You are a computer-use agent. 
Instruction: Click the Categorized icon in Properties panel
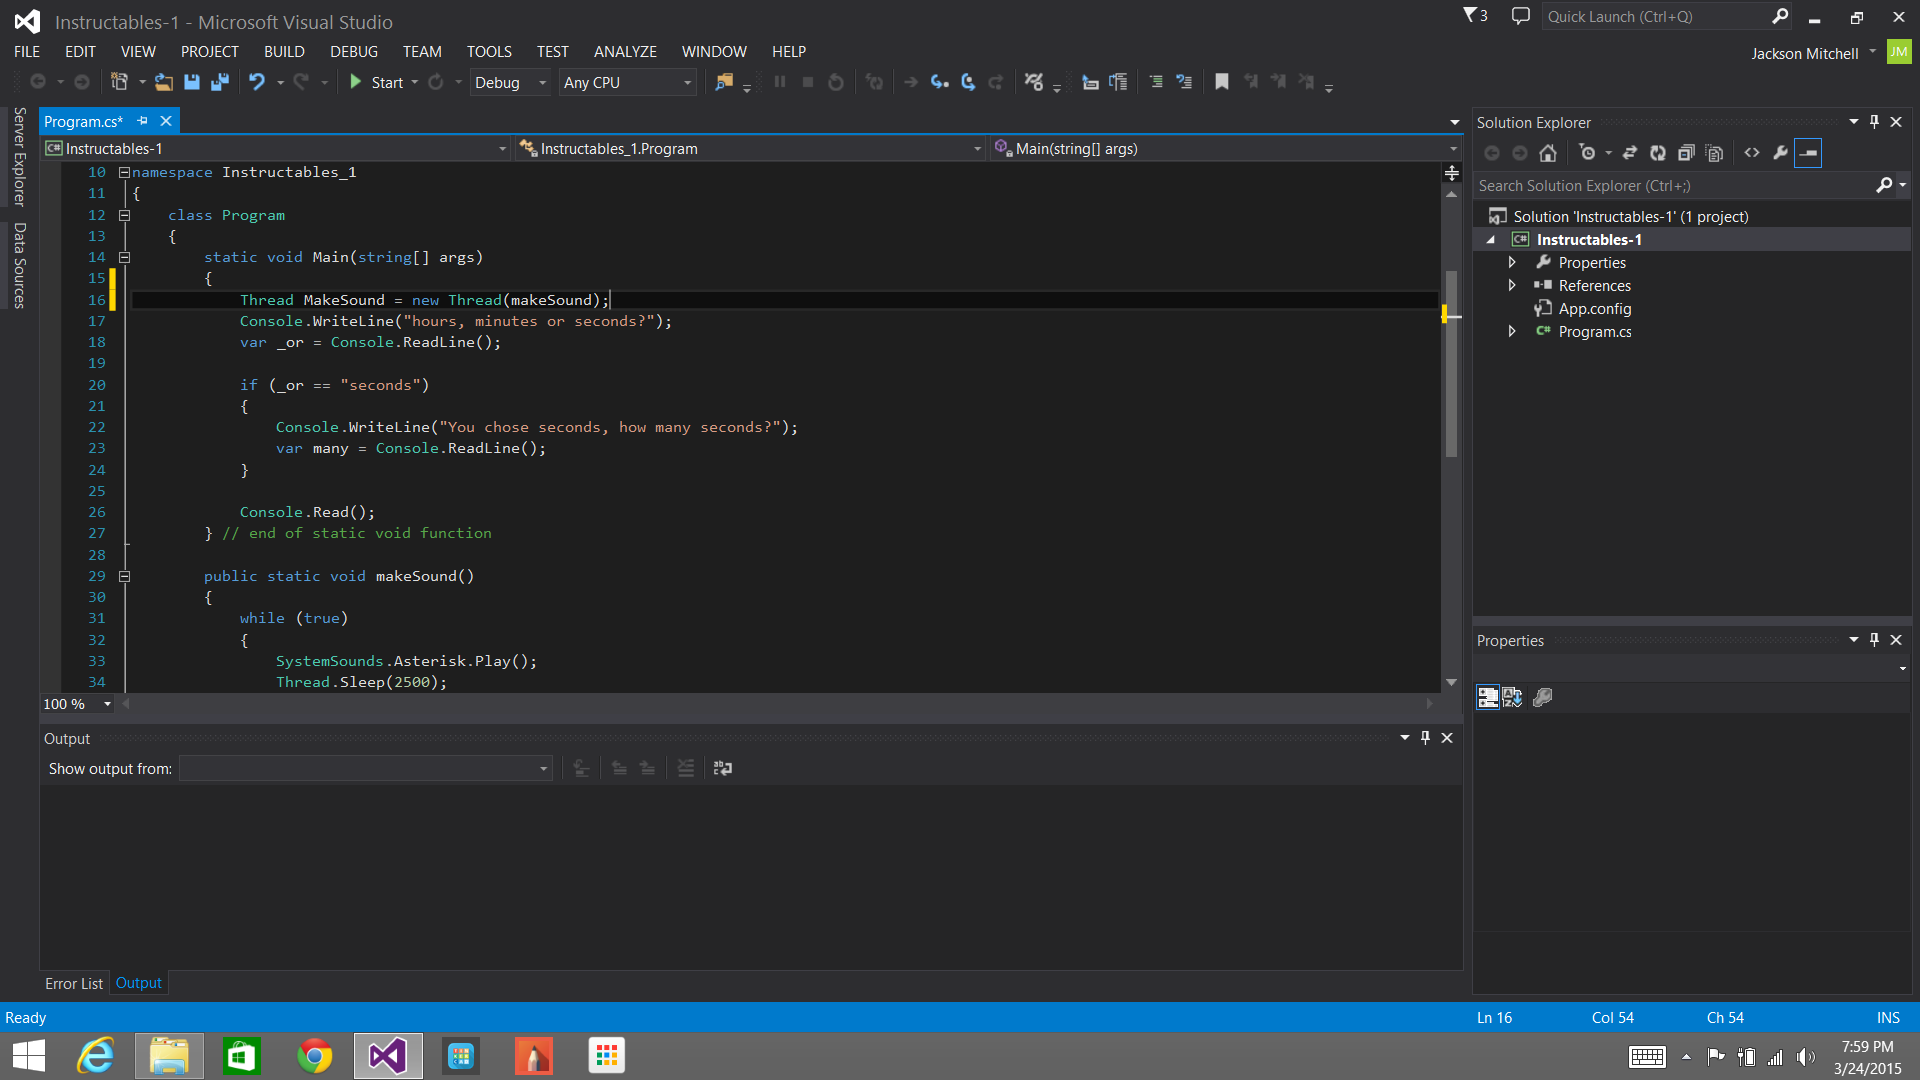pos(1488,697)
